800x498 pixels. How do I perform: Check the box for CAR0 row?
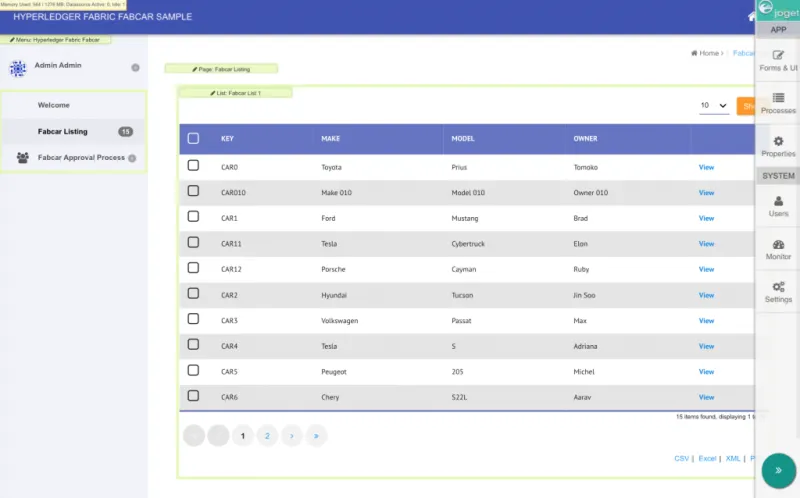[194, 166]
